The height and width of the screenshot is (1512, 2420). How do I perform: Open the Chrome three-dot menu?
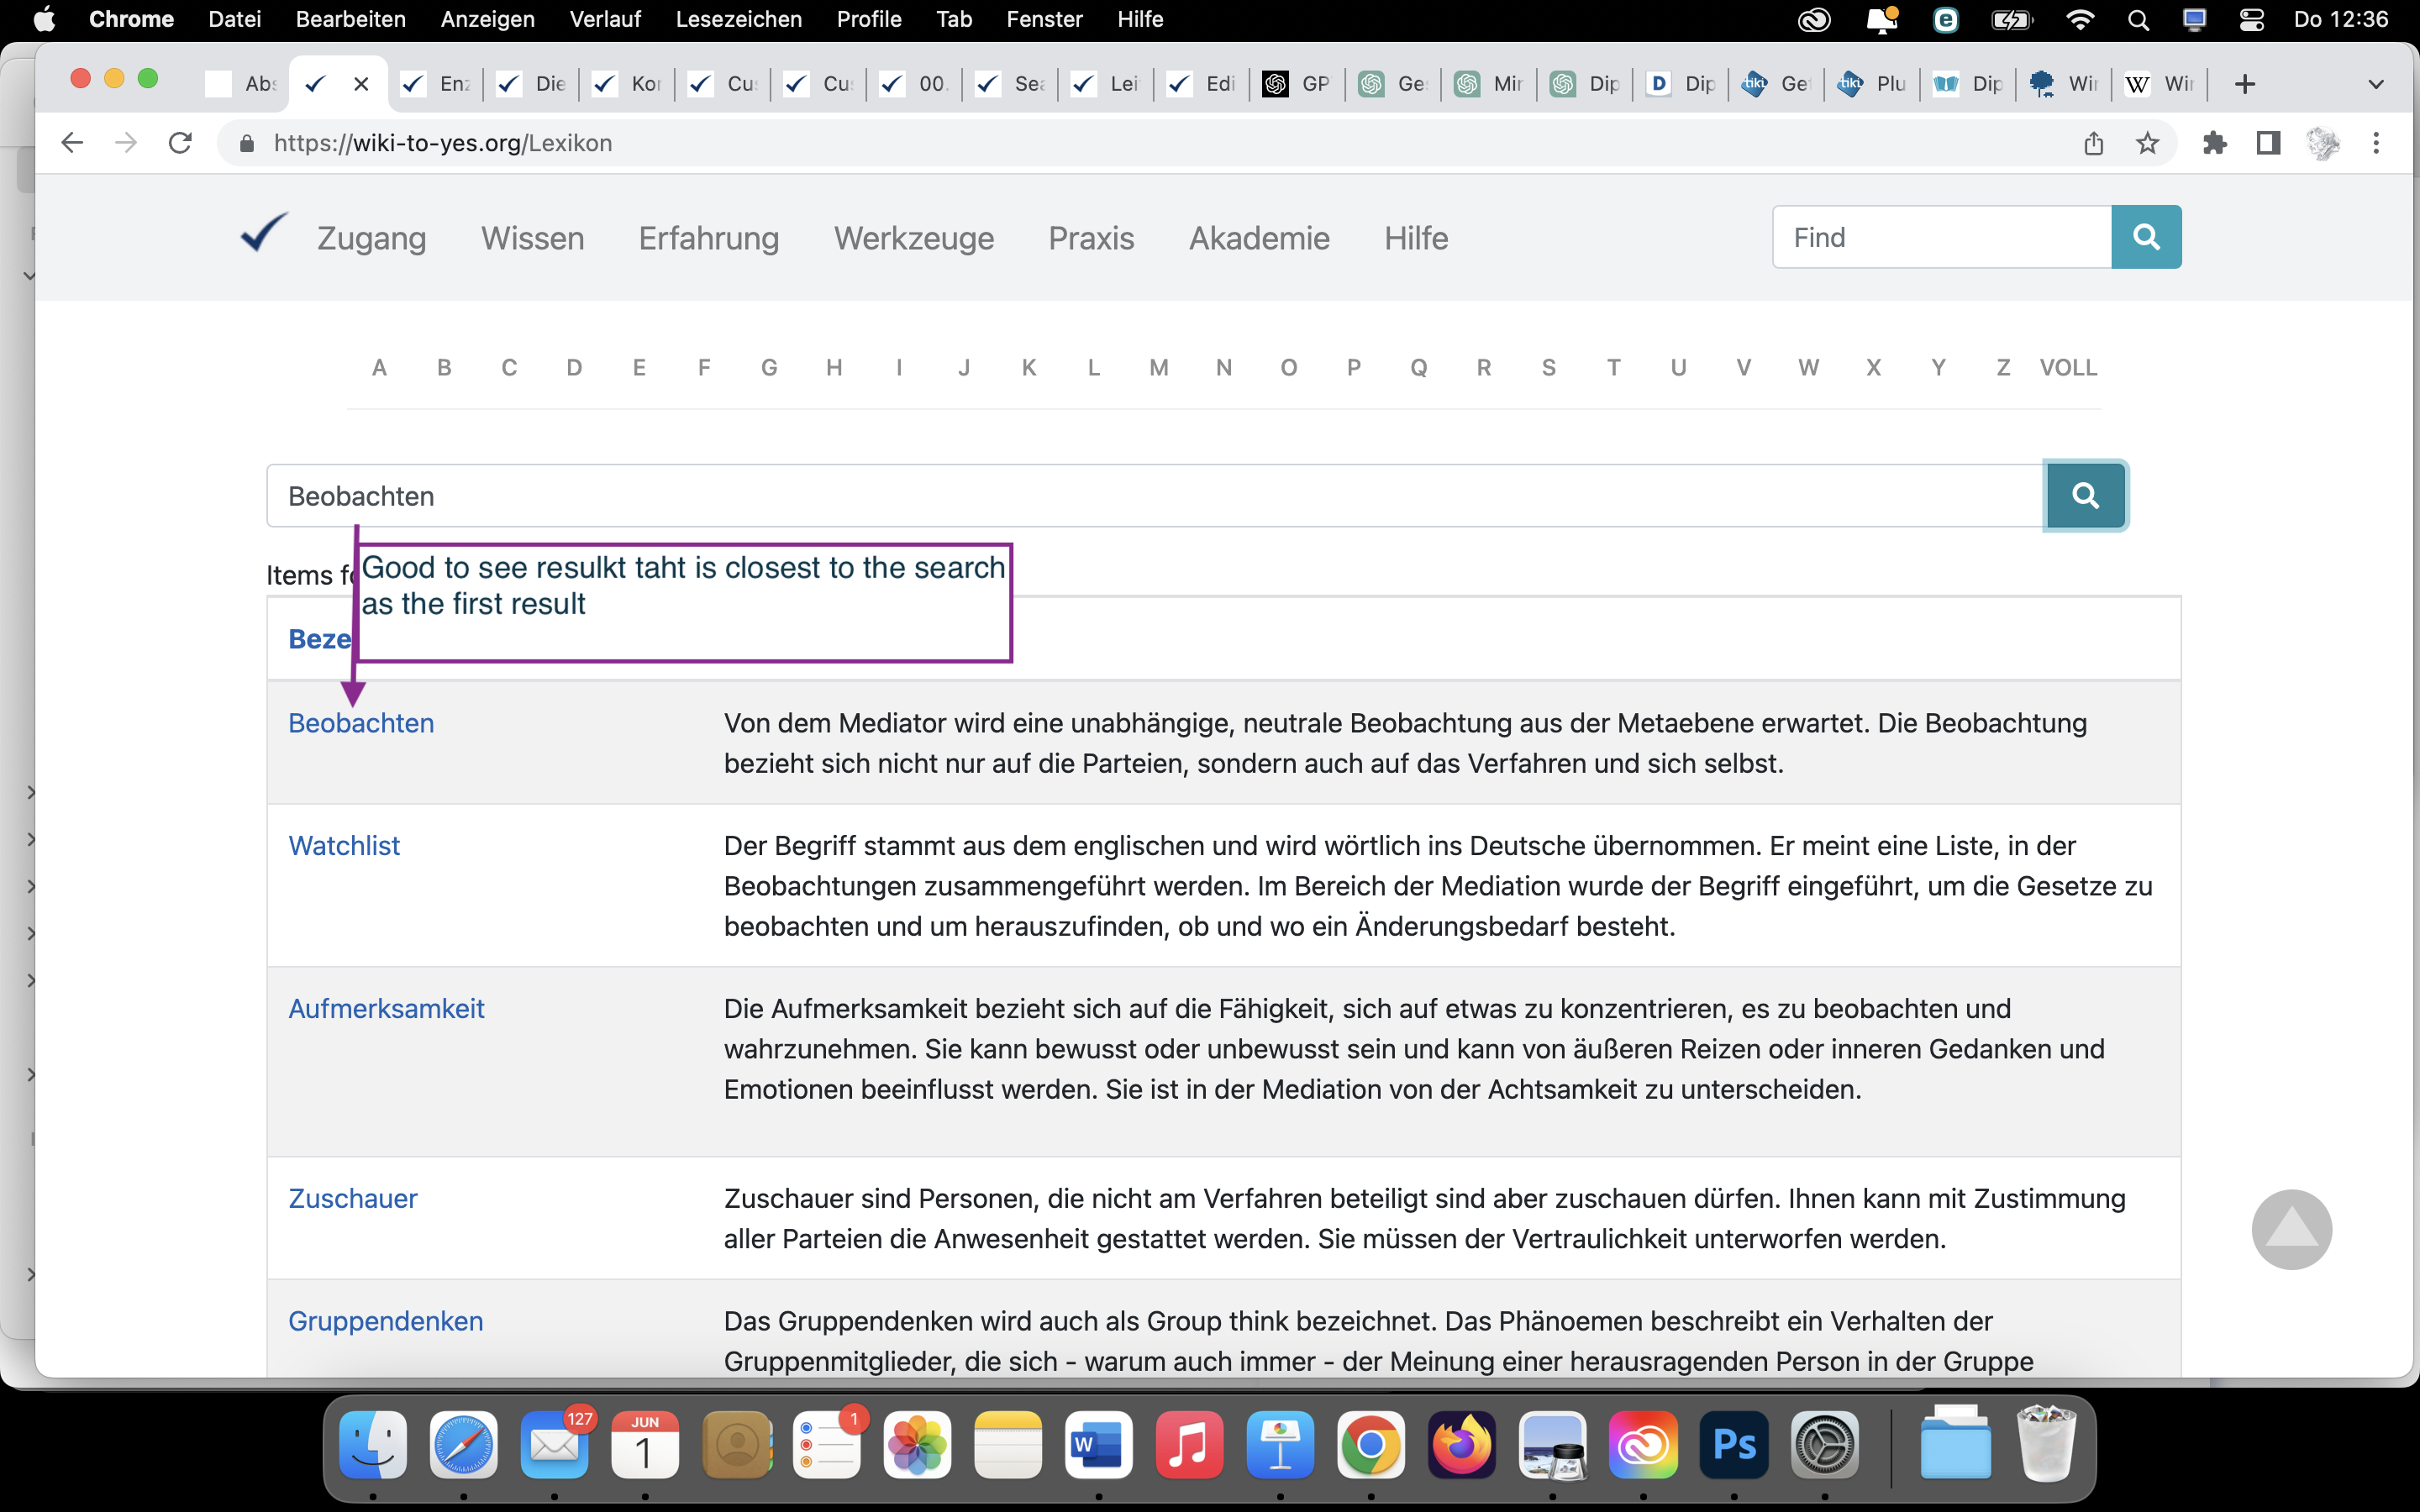point(2376,143)
